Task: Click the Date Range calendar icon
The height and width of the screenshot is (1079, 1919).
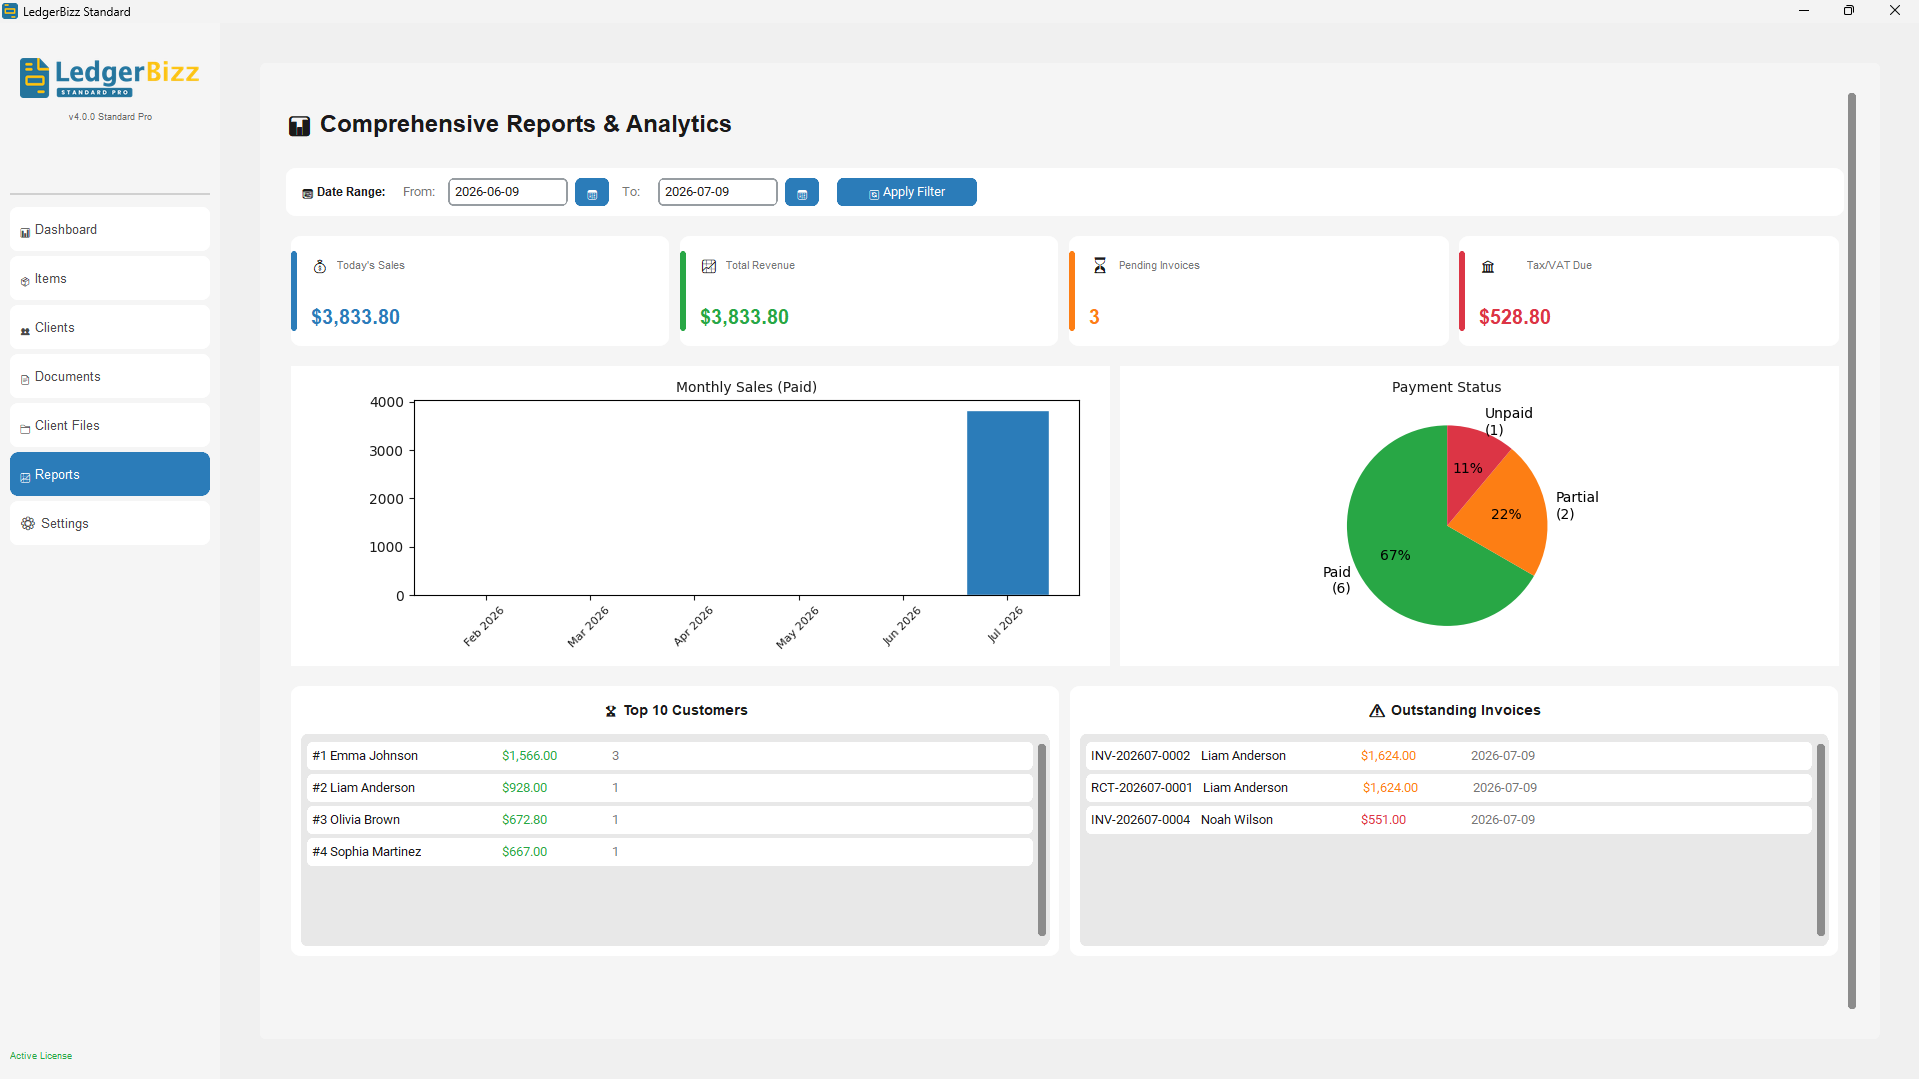Action: pos(308,193)
